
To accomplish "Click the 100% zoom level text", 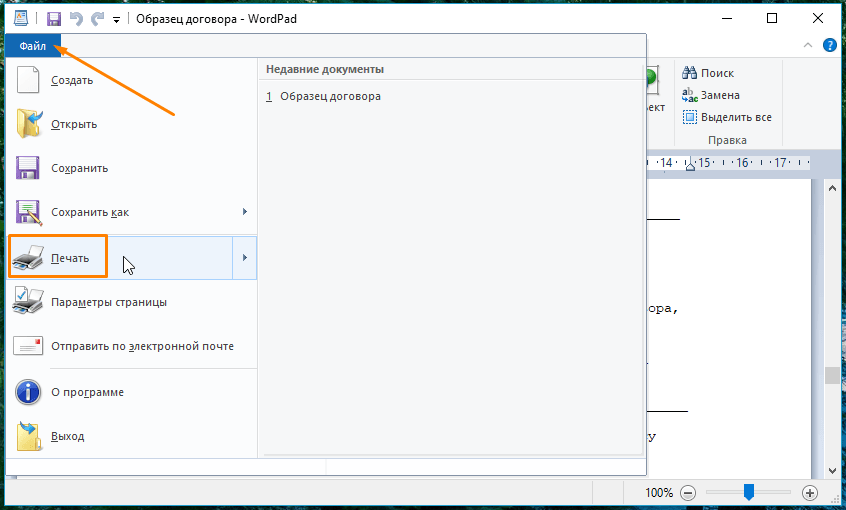I will [659, 493].
